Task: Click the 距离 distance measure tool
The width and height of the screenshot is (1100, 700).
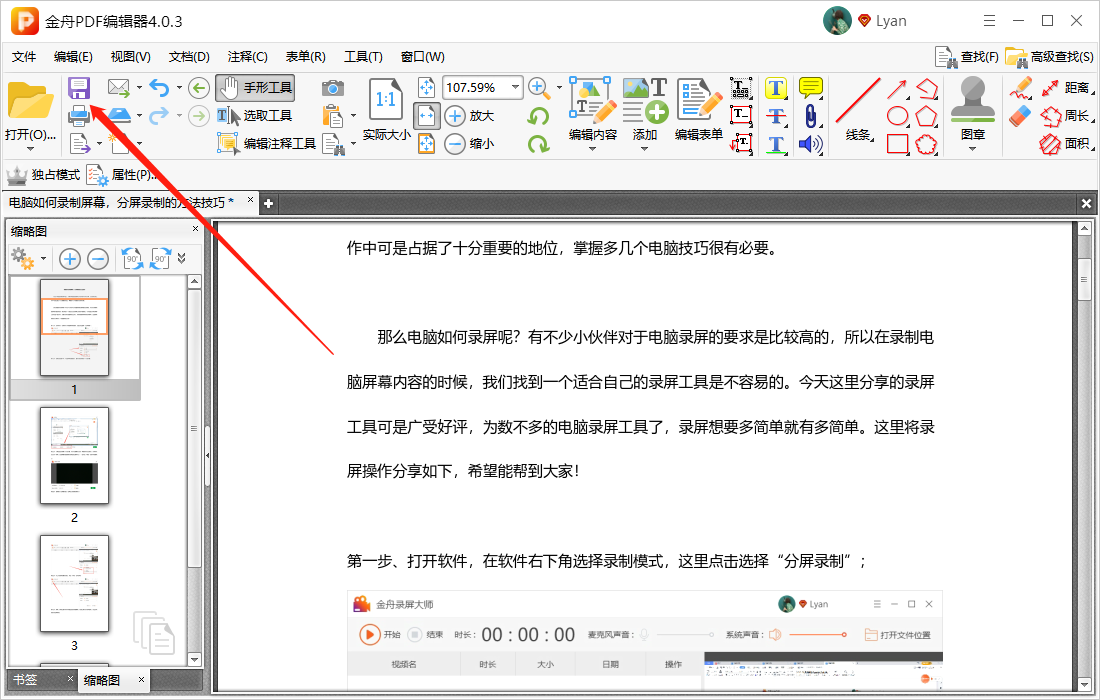Action: tap(1067, 88)
